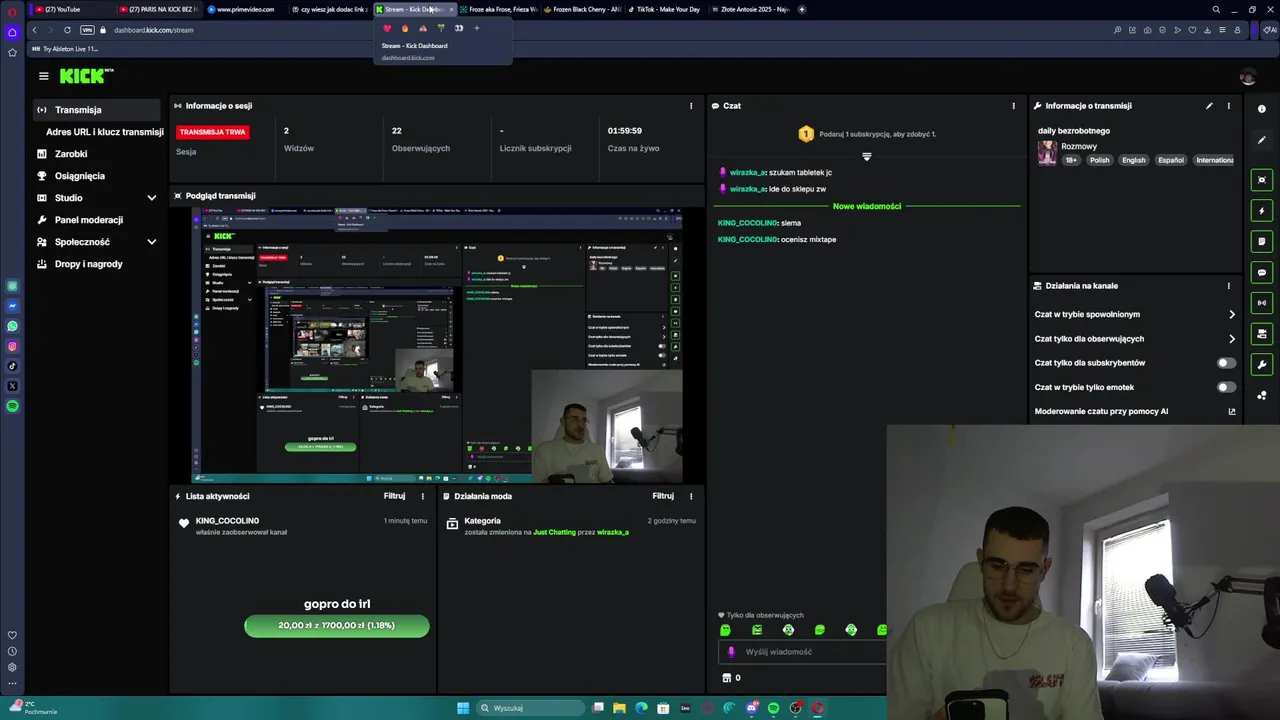
Task: Click the Polish language tag
Action: pyautogui.click(x=1100, y=160)
